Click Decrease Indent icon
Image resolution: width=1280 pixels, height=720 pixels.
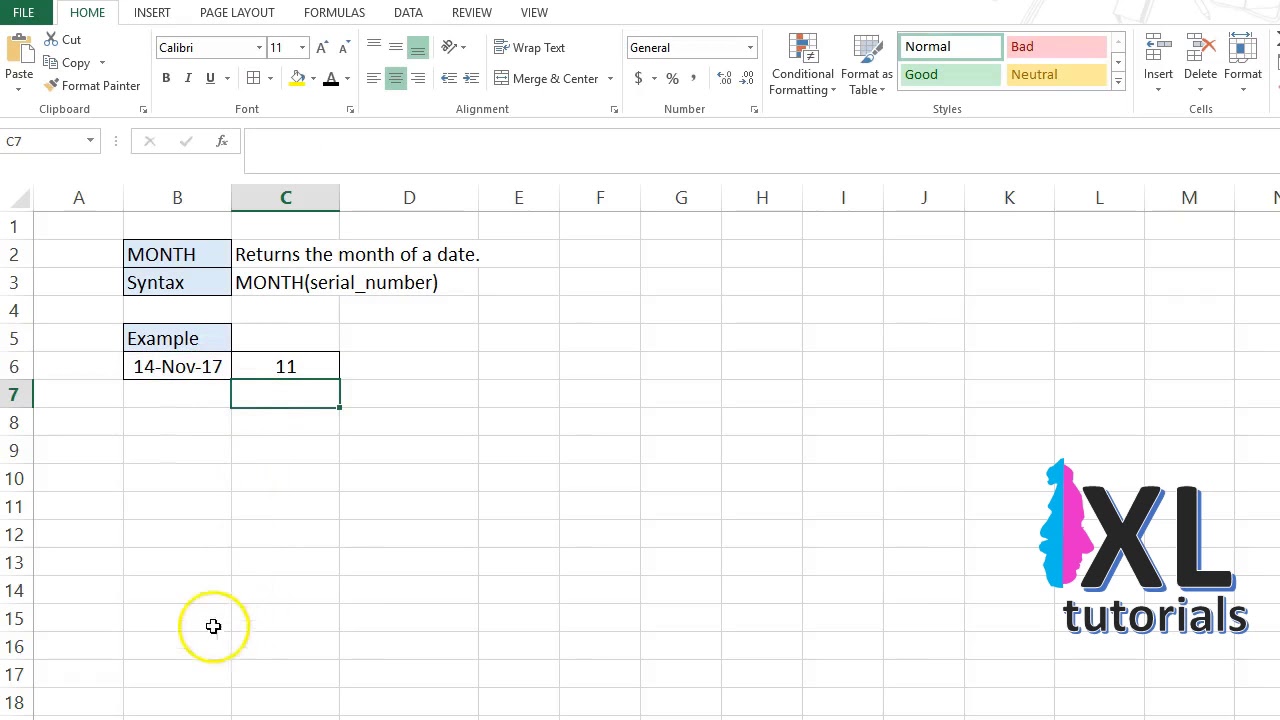click(x=449, y=78)
